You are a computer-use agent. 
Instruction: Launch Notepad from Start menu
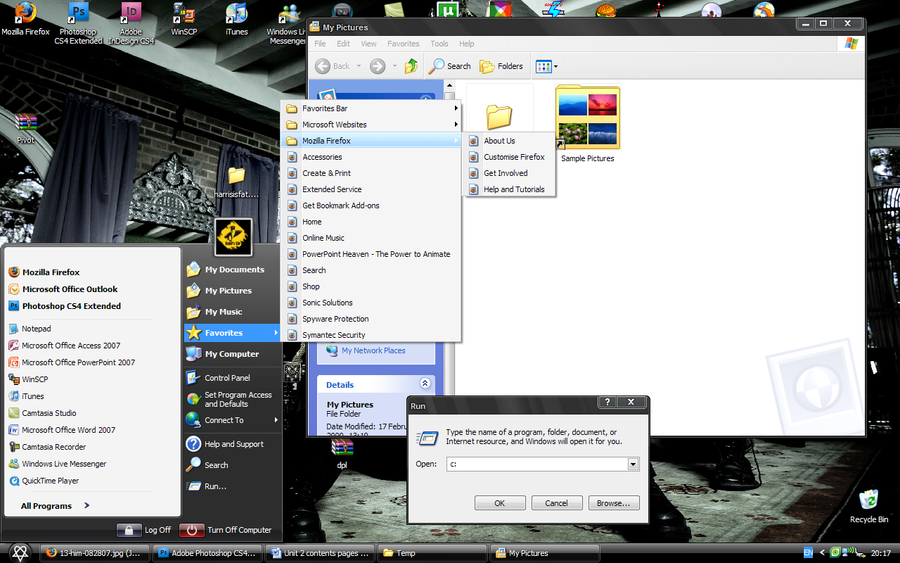click(x=30, y=328)
